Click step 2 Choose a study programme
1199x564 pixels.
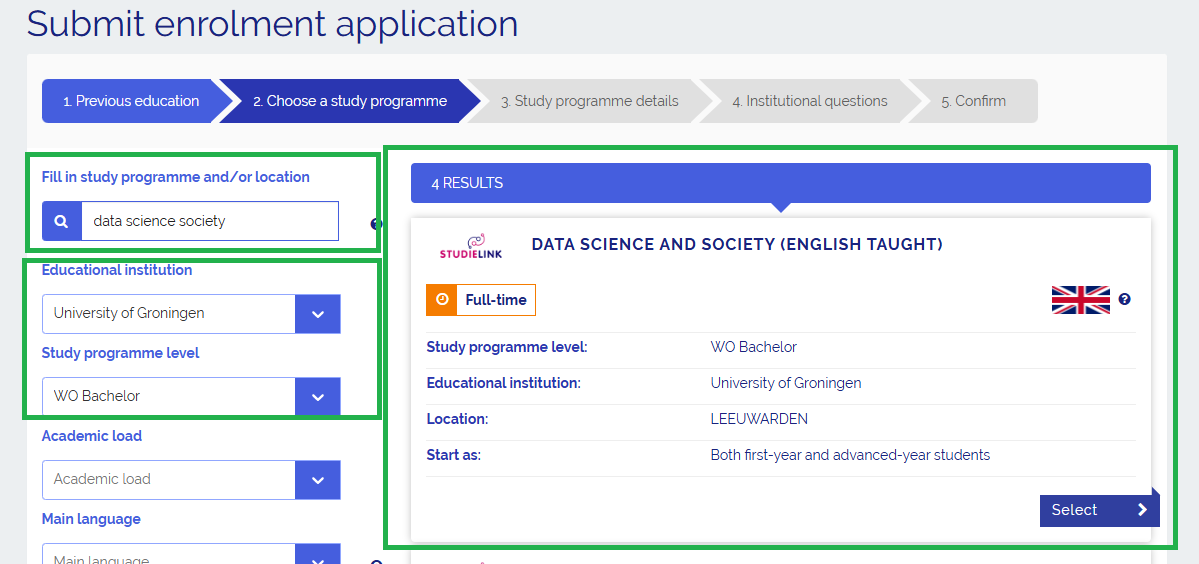[x=349, y=101]
